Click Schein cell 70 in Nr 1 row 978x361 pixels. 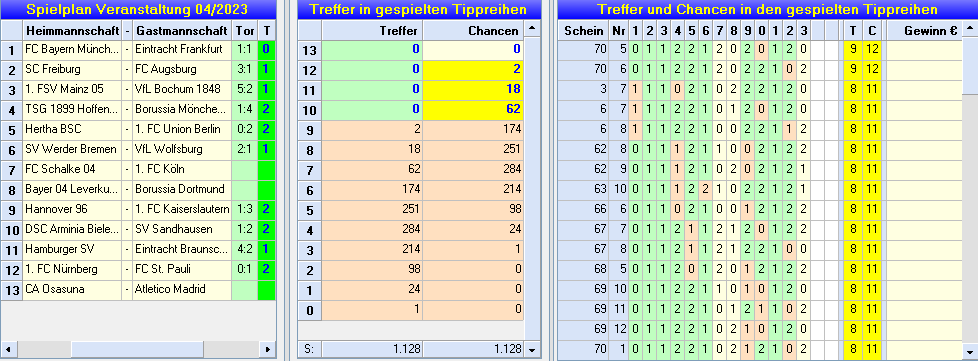click(583, 349)
